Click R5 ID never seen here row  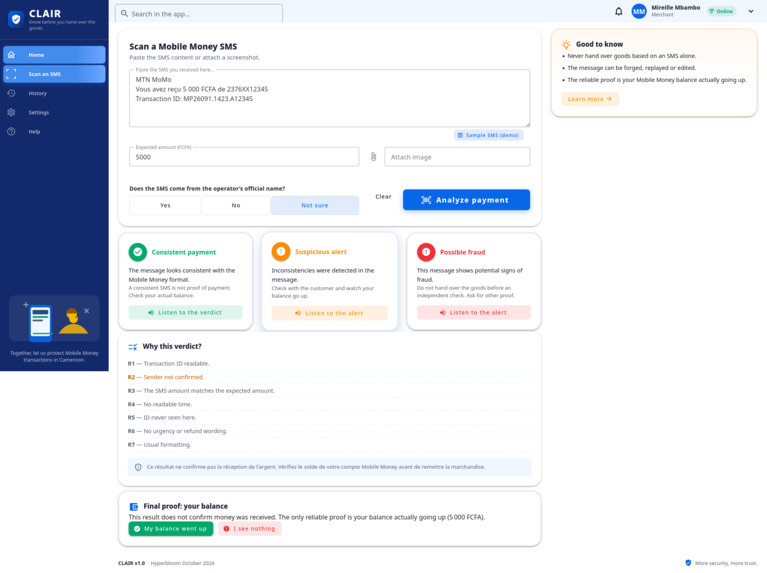pyautogui.click(x=329, y=417)
